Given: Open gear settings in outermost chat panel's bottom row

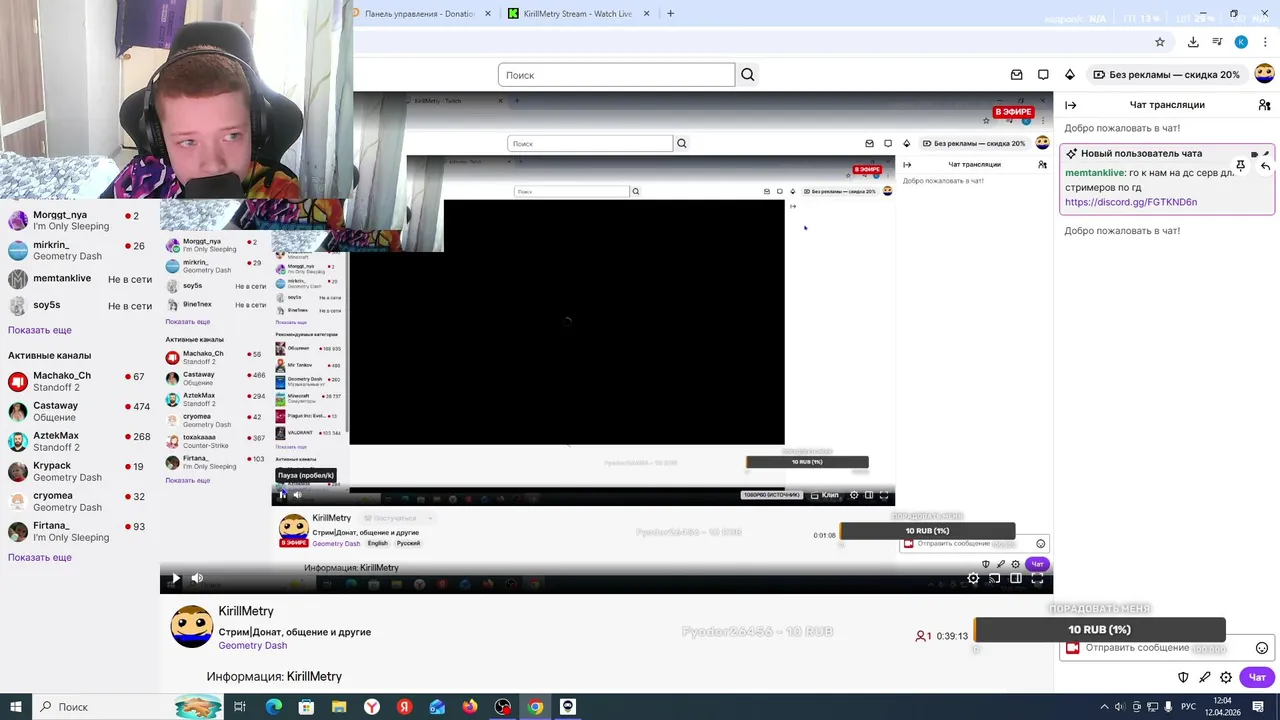Looking at the screenshot, I should (1226, 677).
